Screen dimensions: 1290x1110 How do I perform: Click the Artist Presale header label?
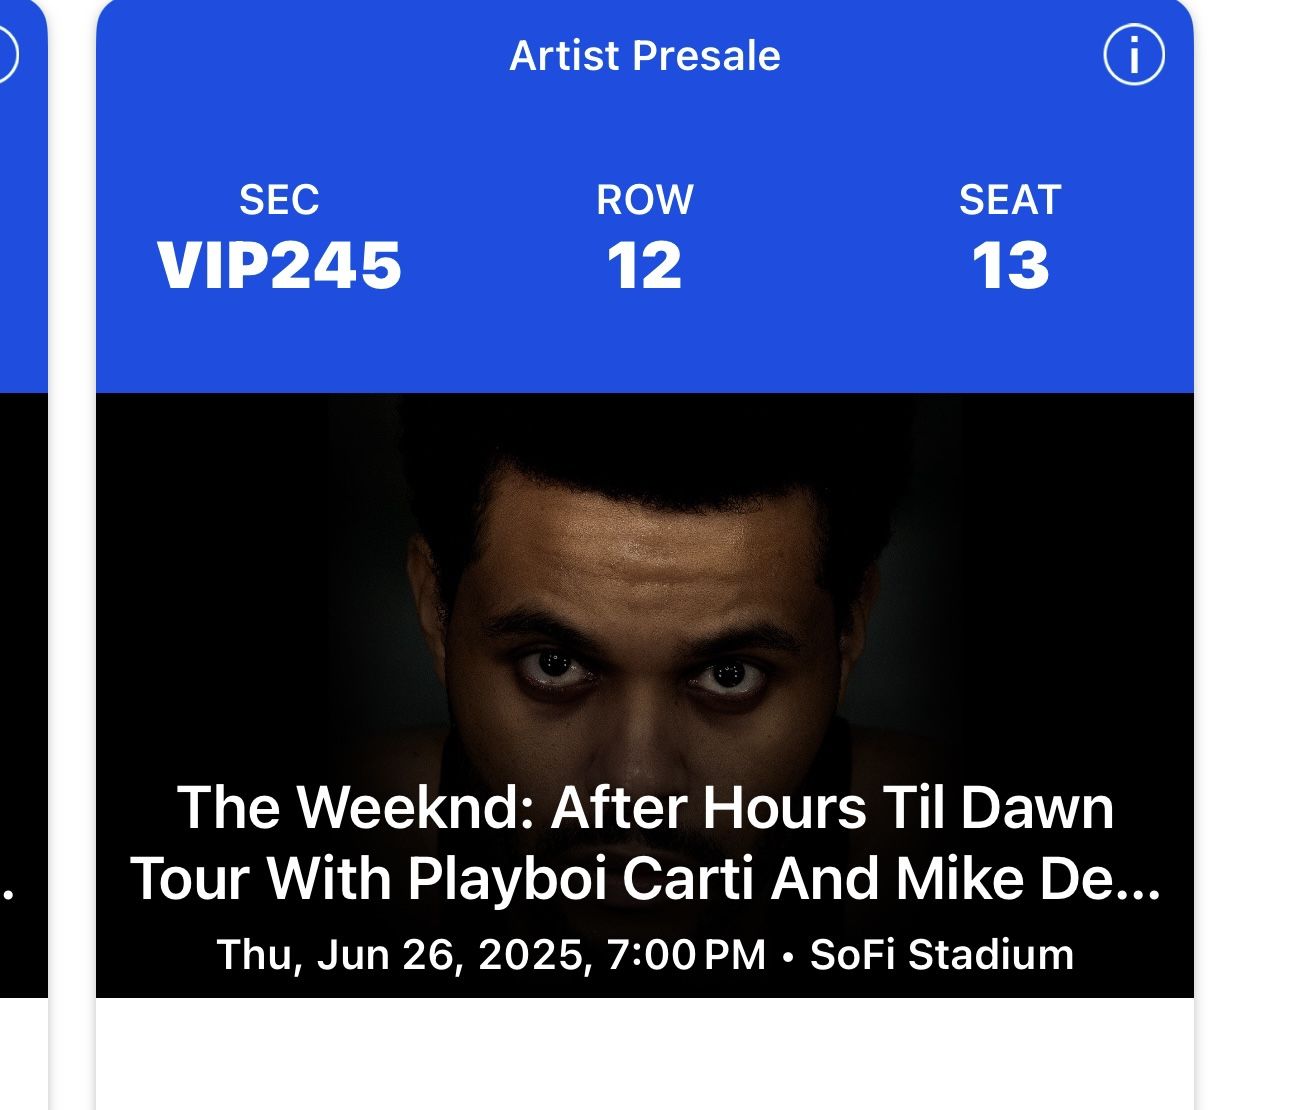[x=645, y=56]
